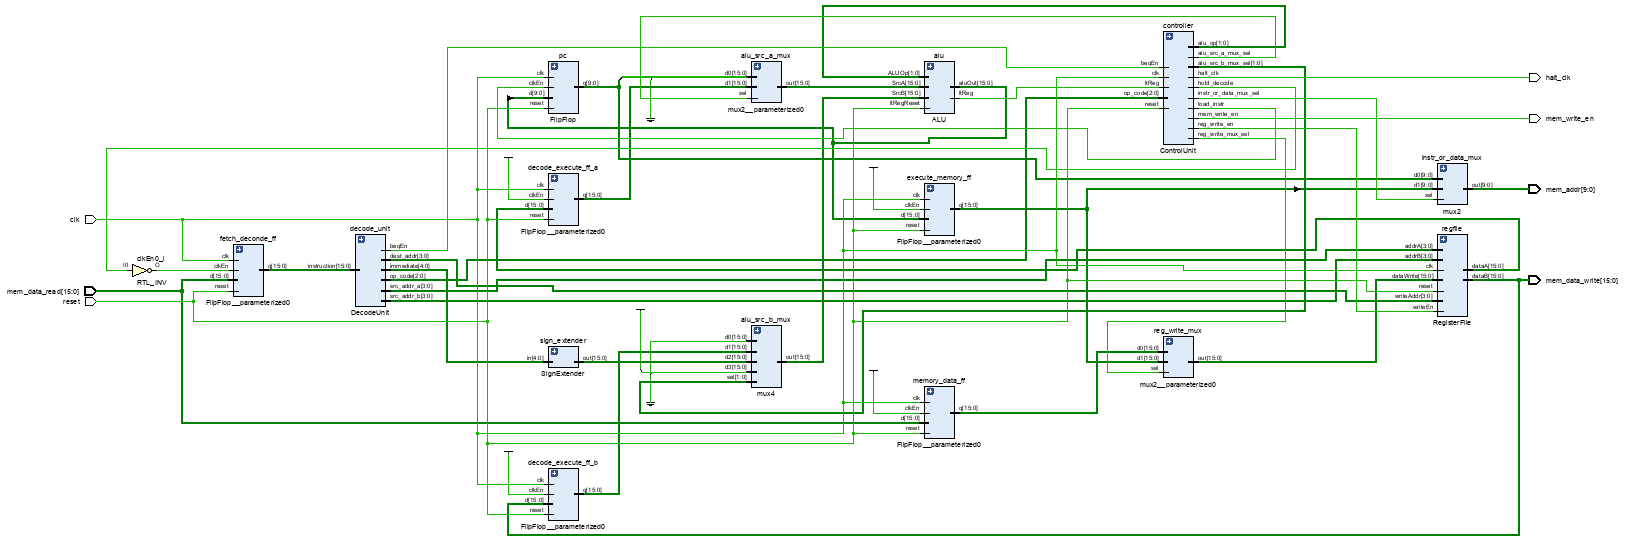The image size is (1626, 558).
Task: Click the 'reg_write_mux_sel' pin on controller
Action: 1223,134
